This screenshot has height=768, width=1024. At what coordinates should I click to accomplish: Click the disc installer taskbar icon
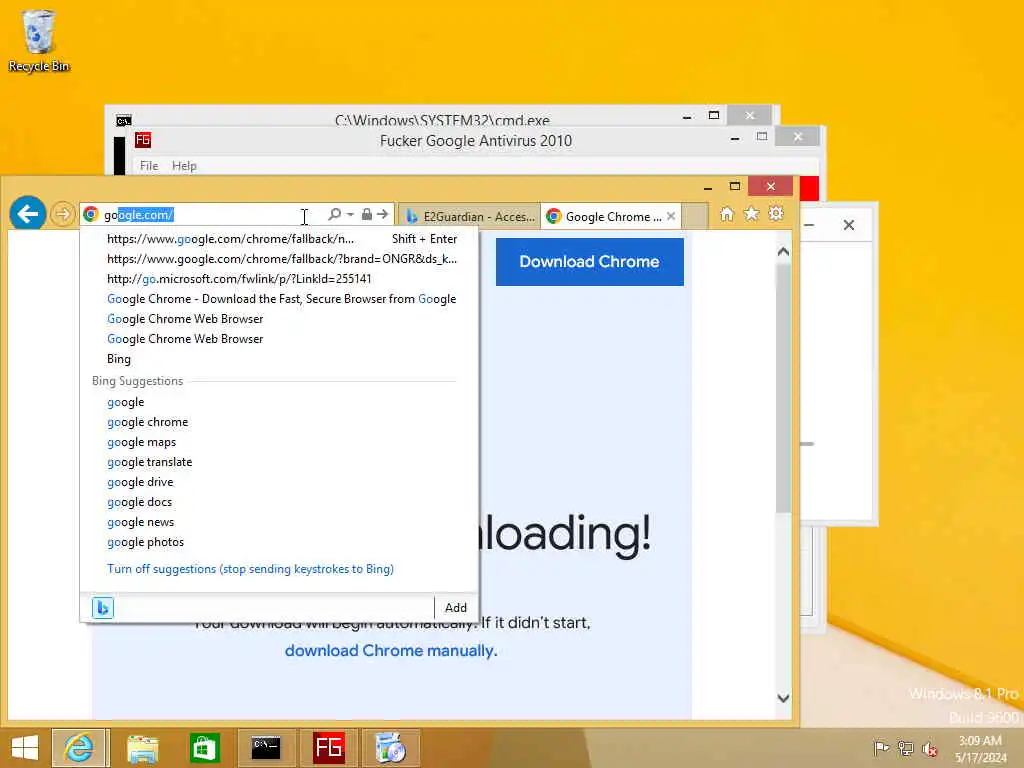pos(391,748)
